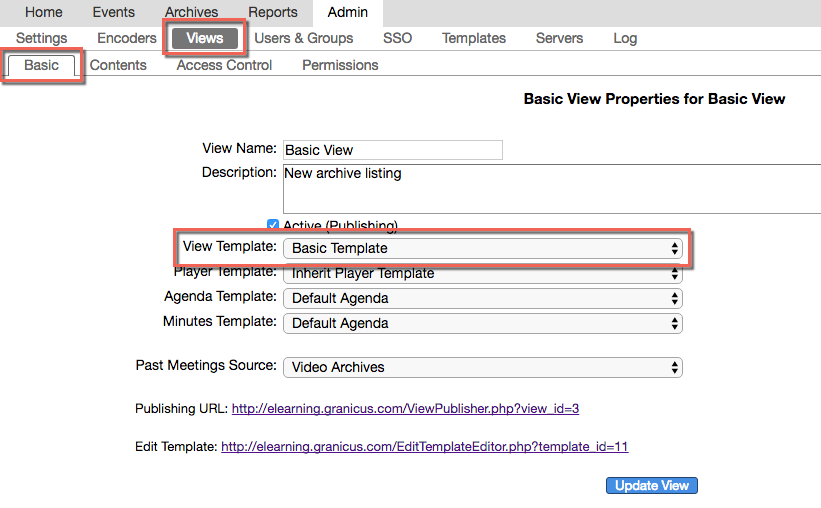Expand the Player Template dropdown
821x508 pixels.
click(483, 274)
